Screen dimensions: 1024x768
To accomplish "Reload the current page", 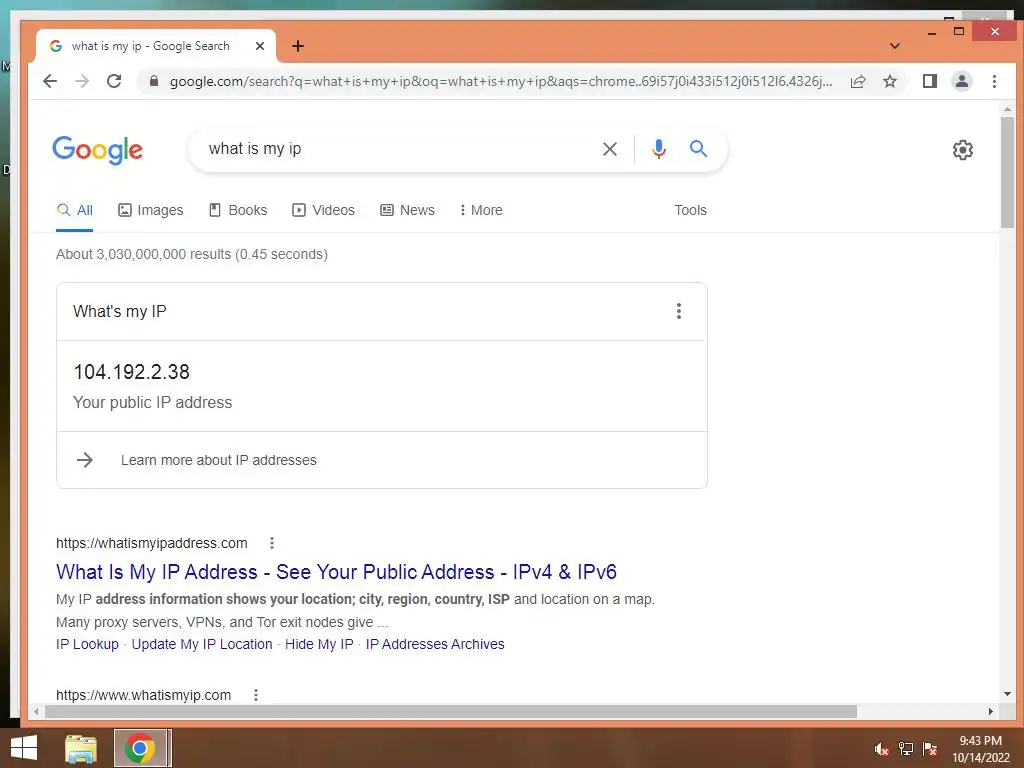I will click(114, 81).
